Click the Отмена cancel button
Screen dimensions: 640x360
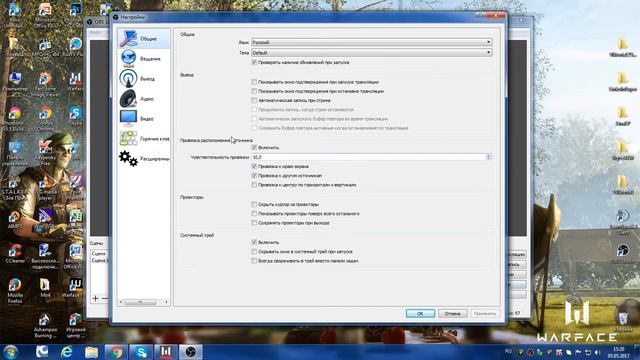point(452,313)
